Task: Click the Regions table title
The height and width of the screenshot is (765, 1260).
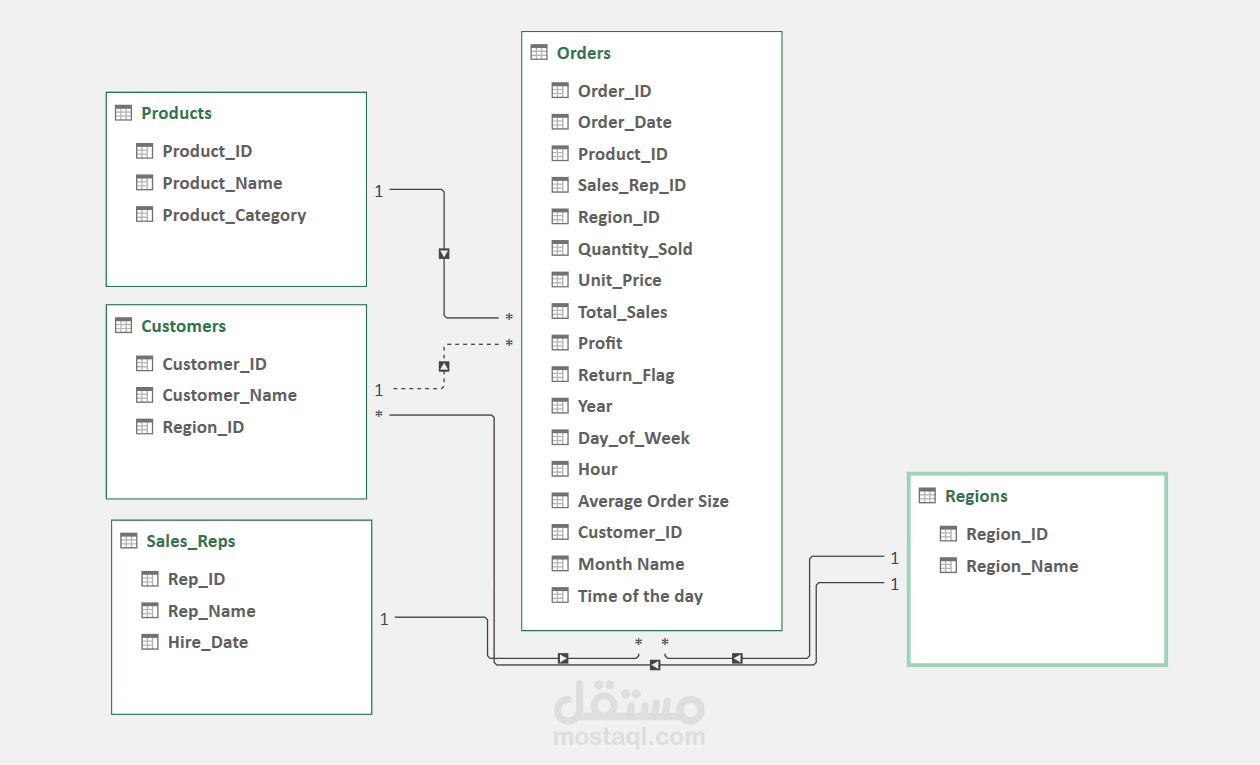Action: 976,496
